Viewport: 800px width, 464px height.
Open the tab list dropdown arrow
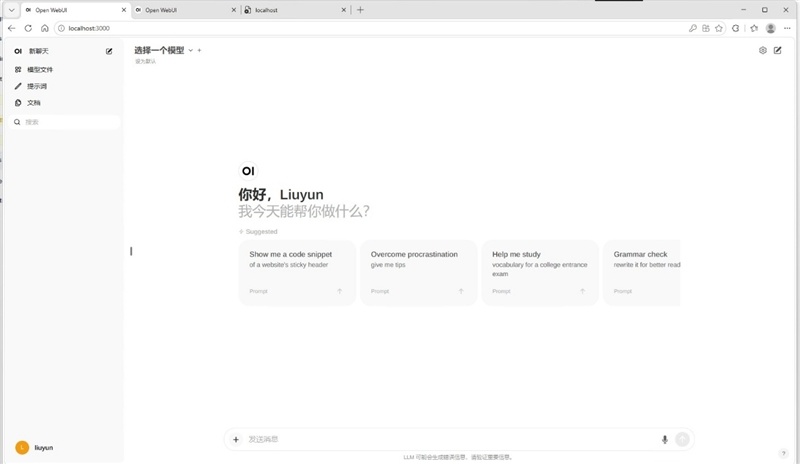pyautogui.click(x=11, y=10)
